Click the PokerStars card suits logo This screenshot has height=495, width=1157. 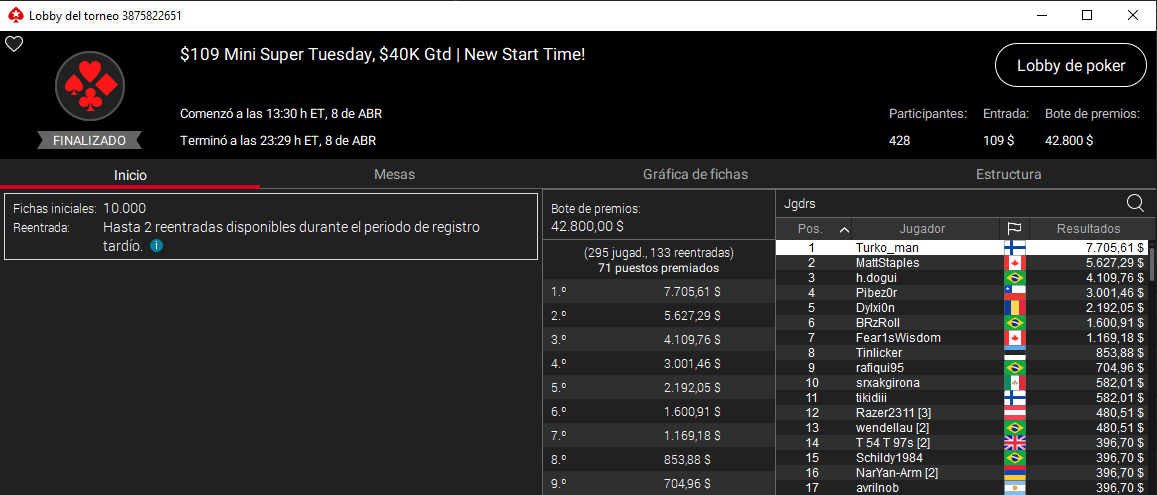[90, 86]
